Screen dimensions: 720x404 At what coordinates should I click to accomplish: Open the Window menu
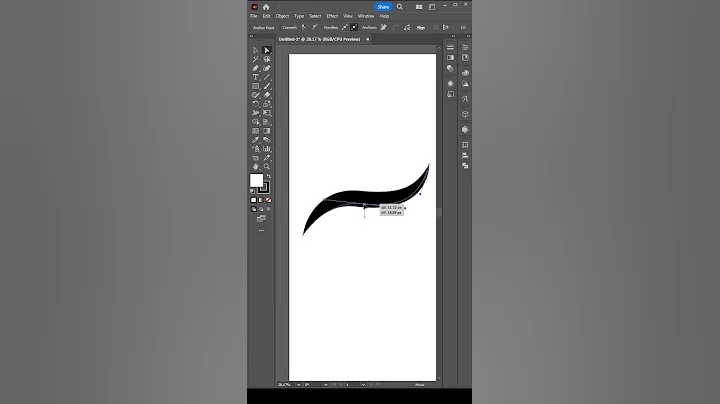click(366, 16)
